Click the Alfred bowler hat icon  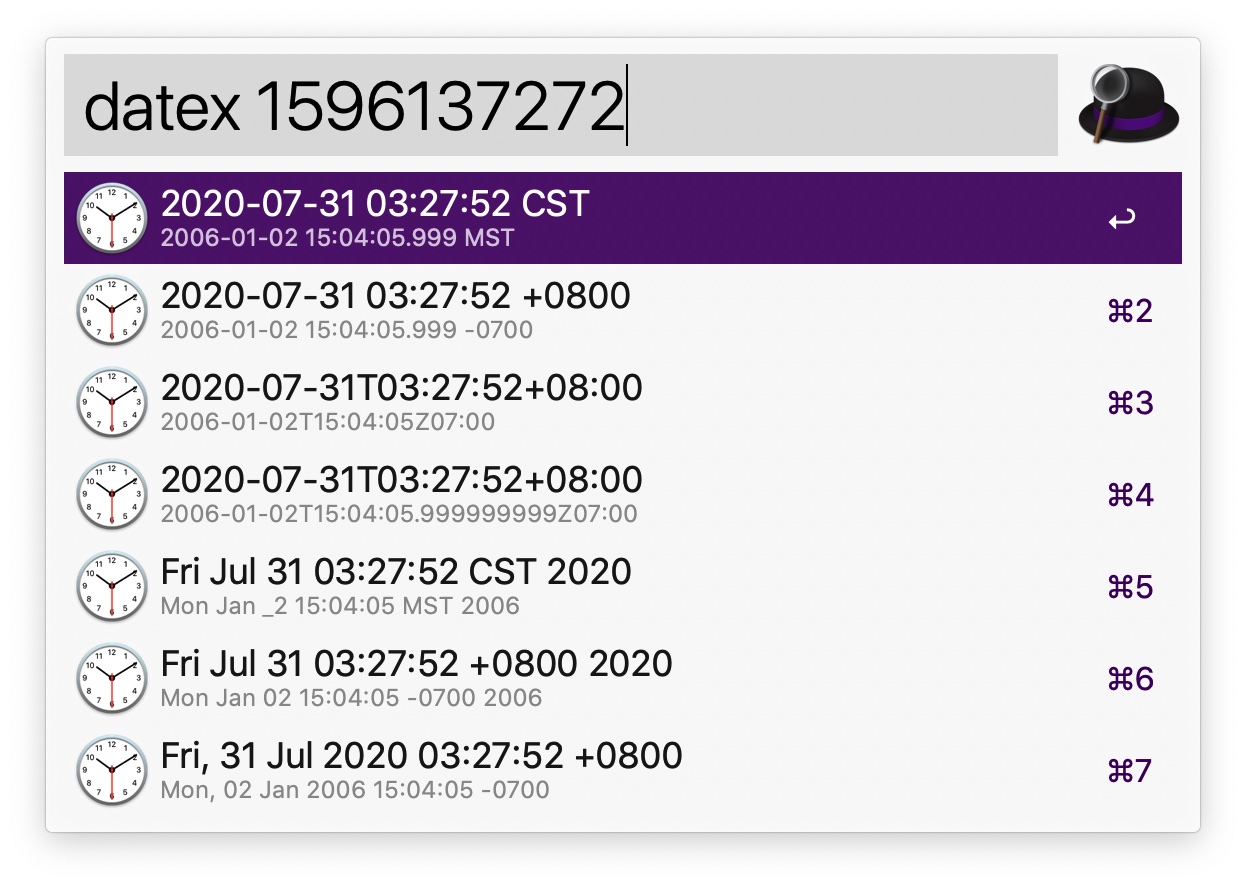click(1129, 105)
